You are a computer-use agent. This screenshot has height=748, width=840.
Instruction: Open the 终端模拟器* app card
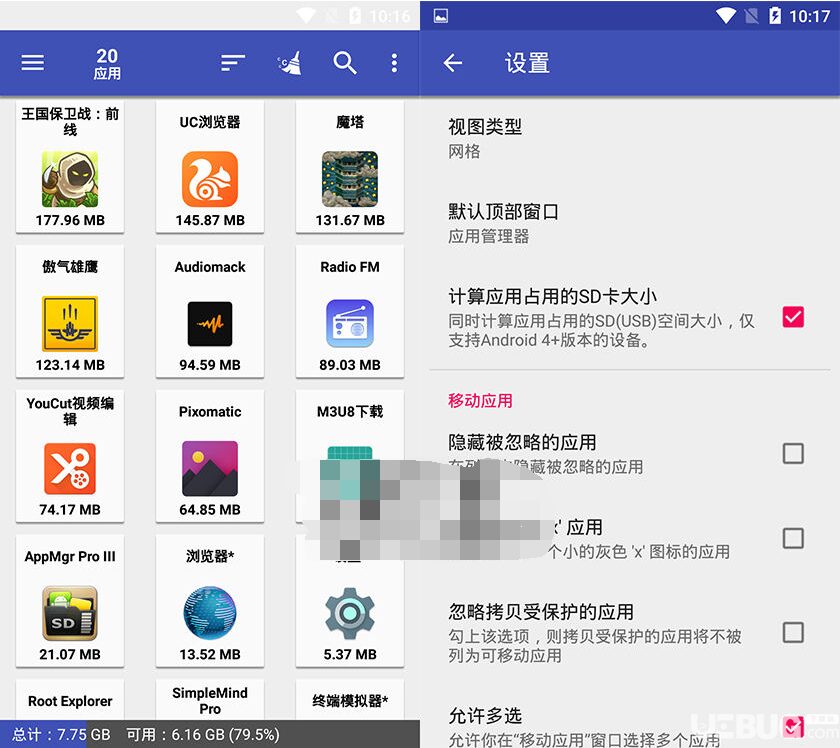click(x=350, y=700)
